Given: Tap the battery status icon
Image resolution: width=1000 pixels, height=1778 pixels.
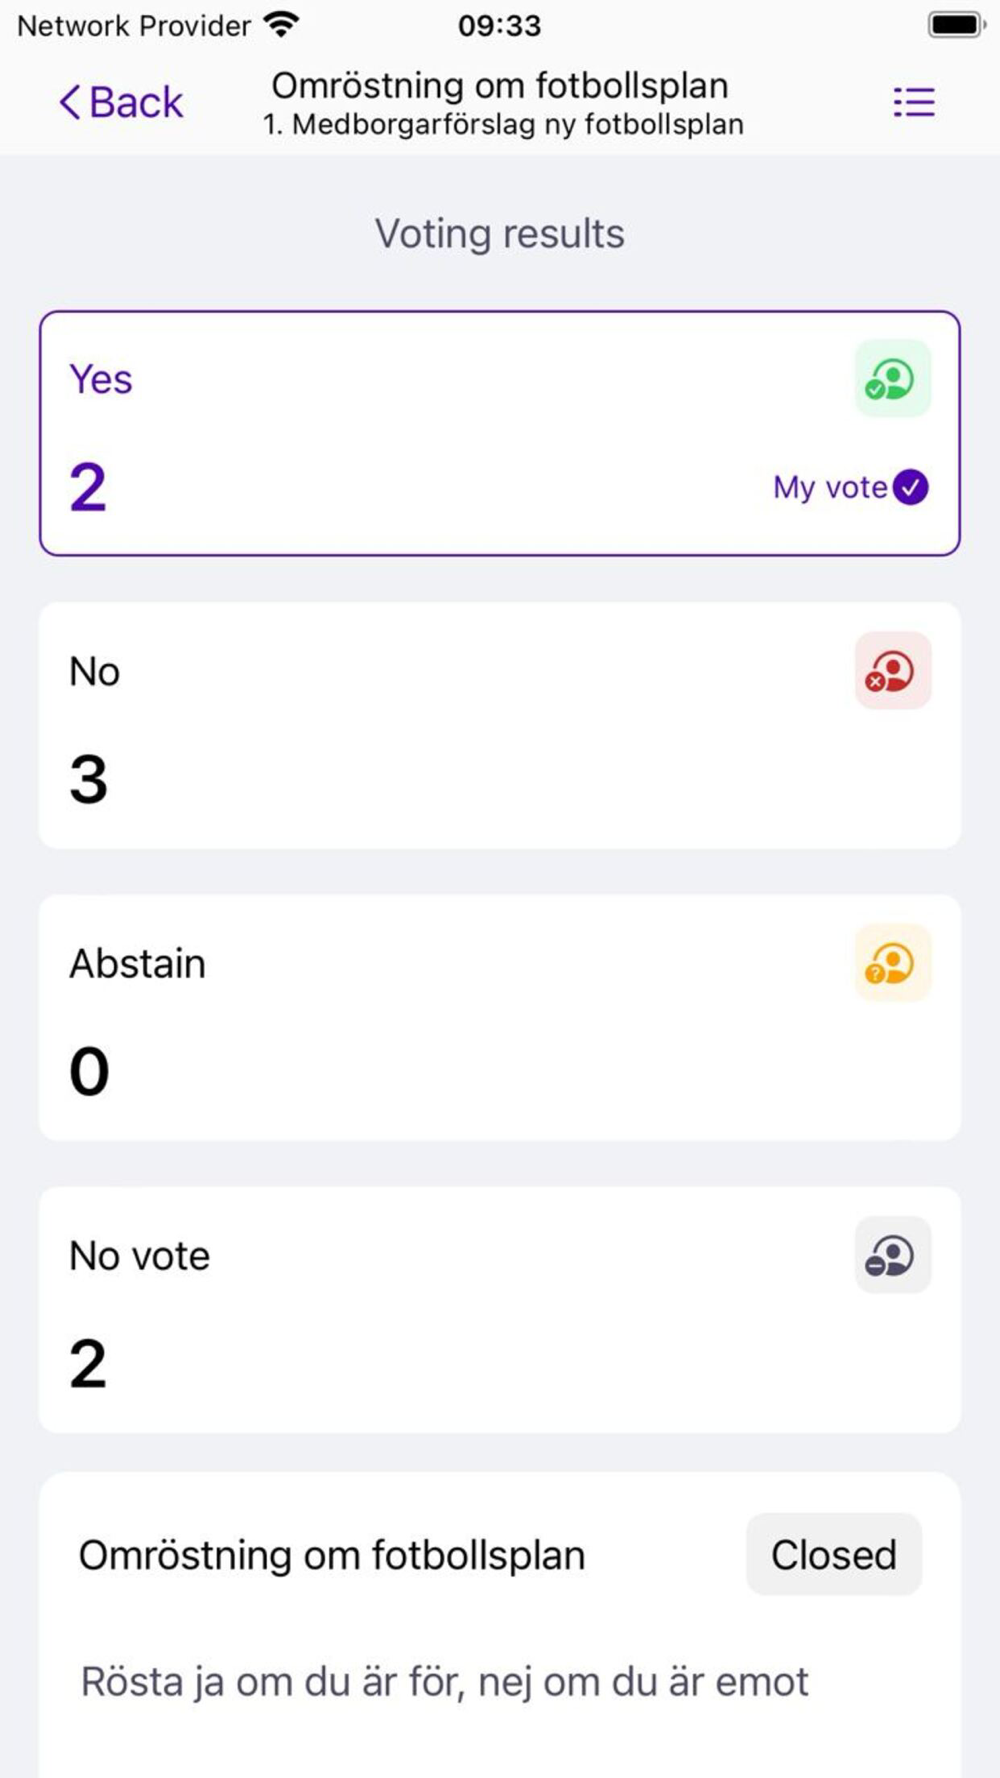Looking at the screenshot, I should [956, 25].
